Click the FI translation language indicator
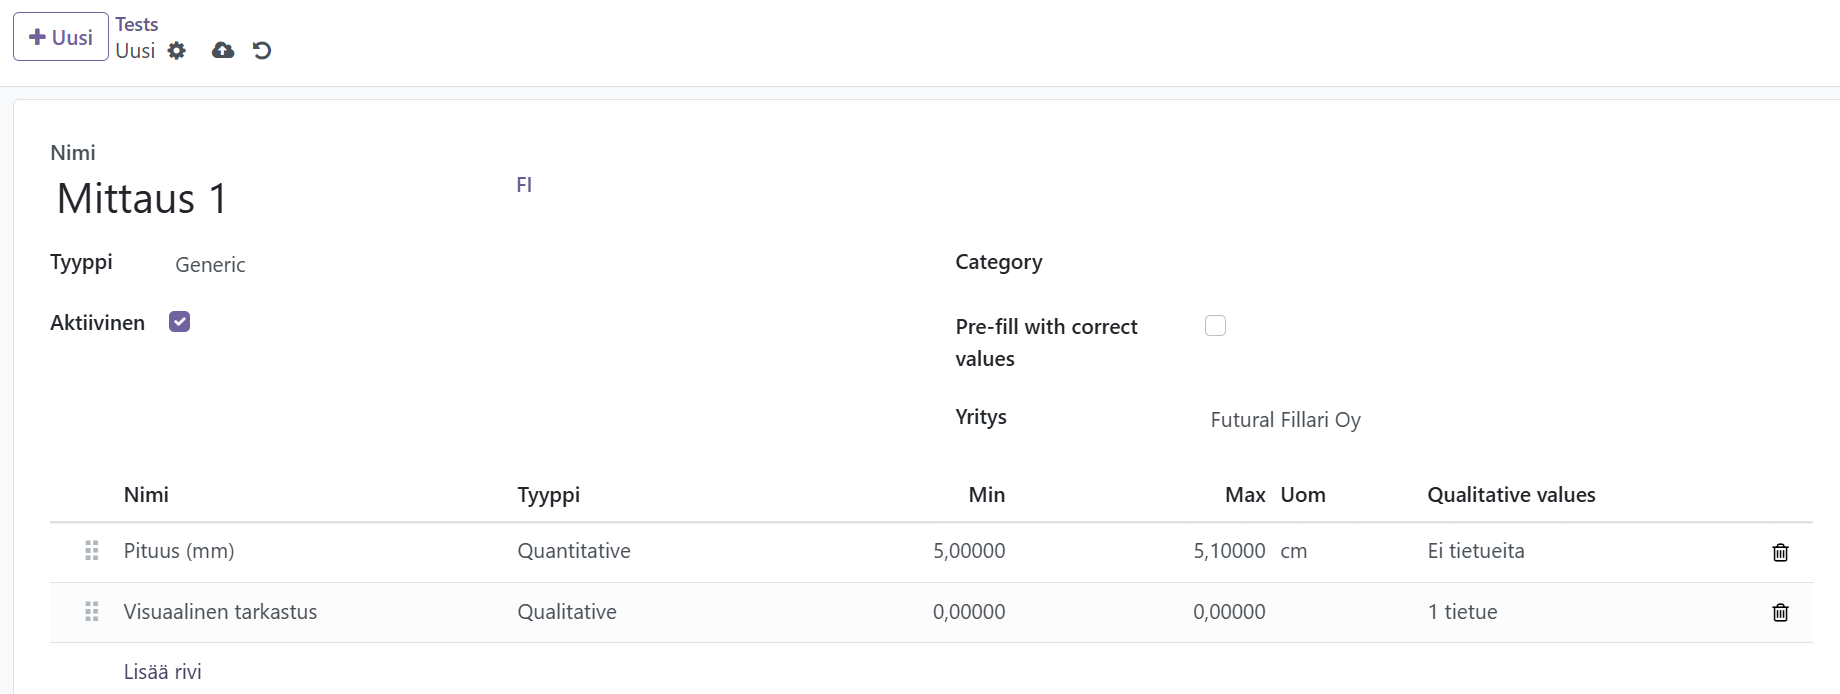The height and width of the screenshot is (694, 1840). 524,185
